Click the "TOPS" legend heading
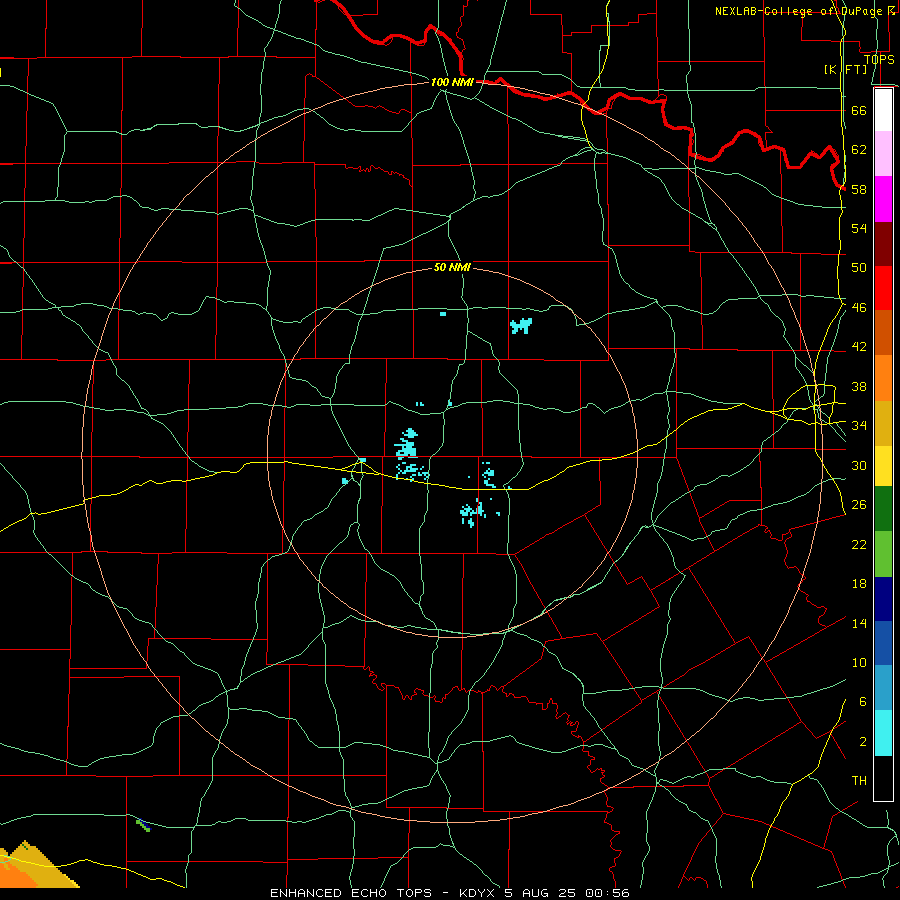Viewport: 900px width, 900px height. [x=879, y=59]
